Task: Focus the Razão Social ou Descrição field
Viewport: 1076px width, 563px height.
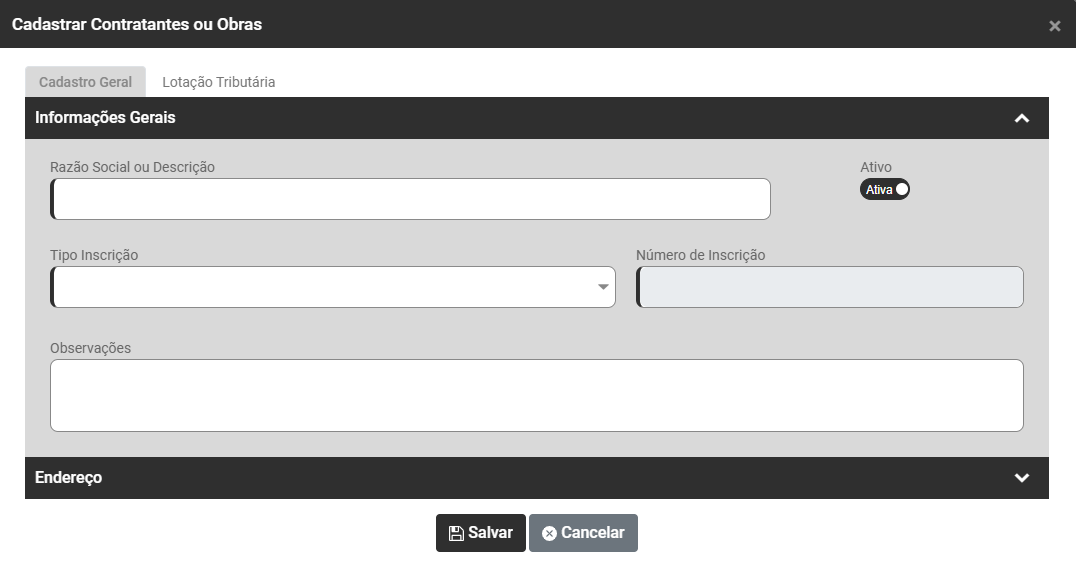Action: click(x=410, y=199)
